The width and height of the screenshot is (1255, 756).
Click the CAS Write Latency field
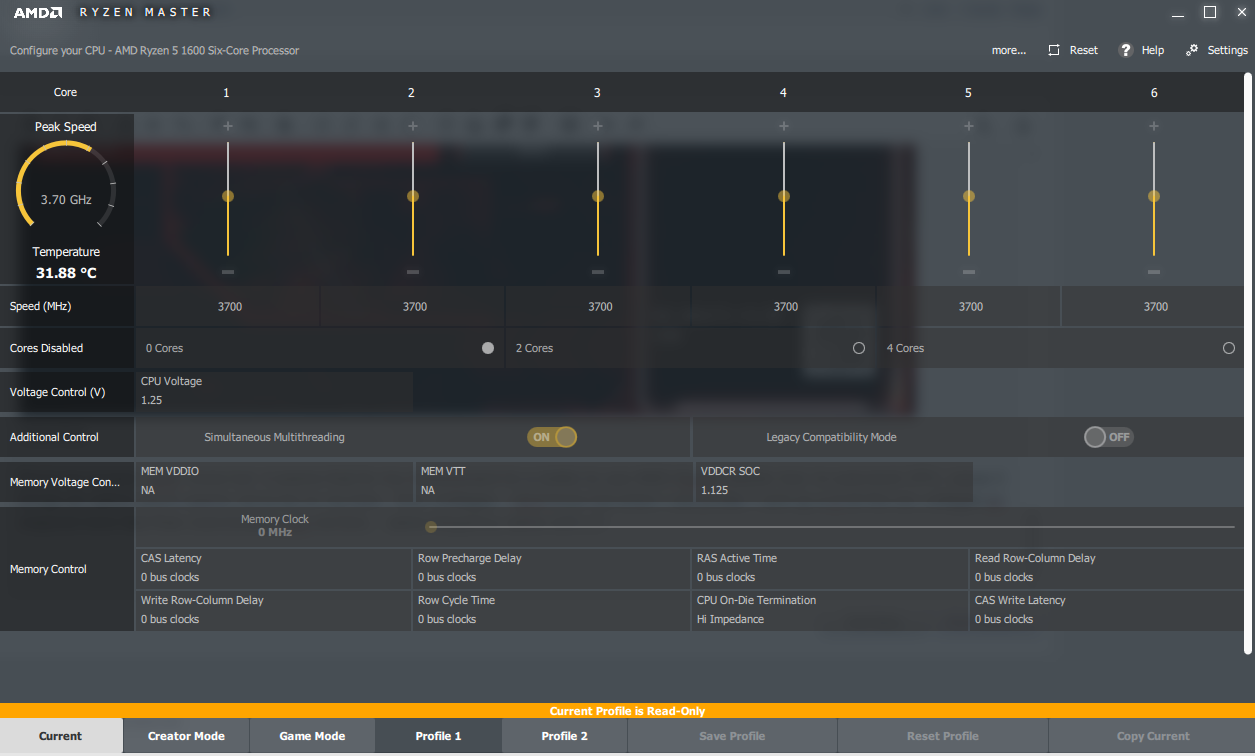(x=1109, y=610)
